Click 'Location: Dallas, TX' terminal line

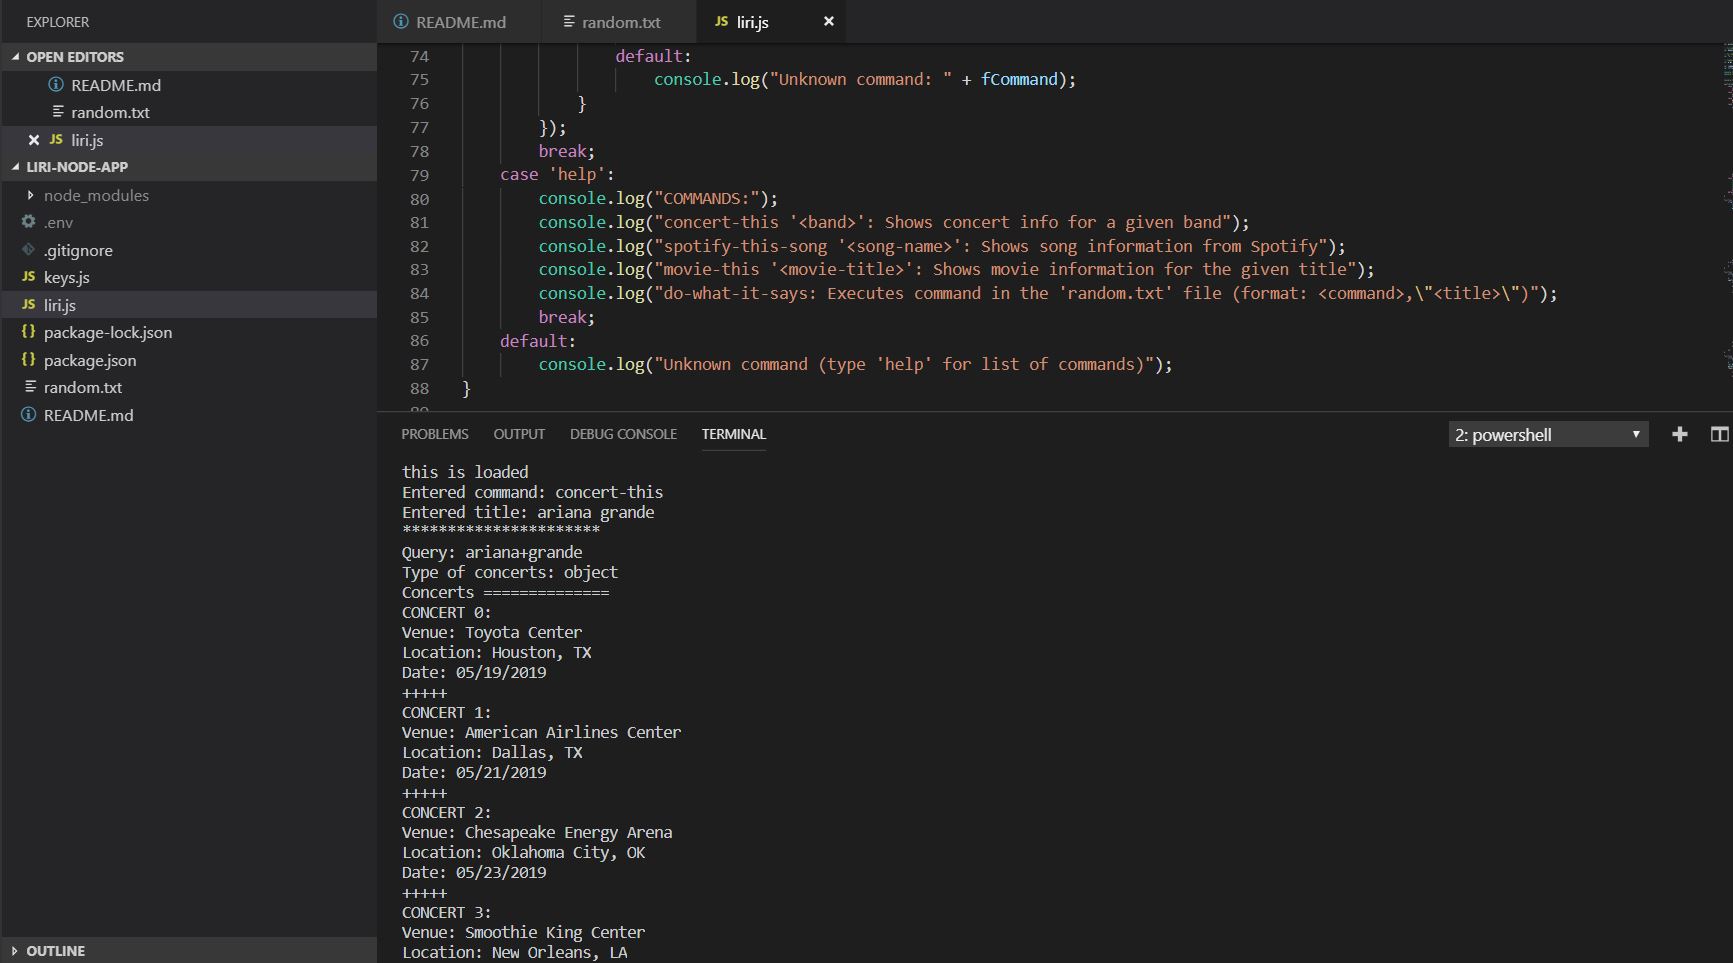pos(492,752)
